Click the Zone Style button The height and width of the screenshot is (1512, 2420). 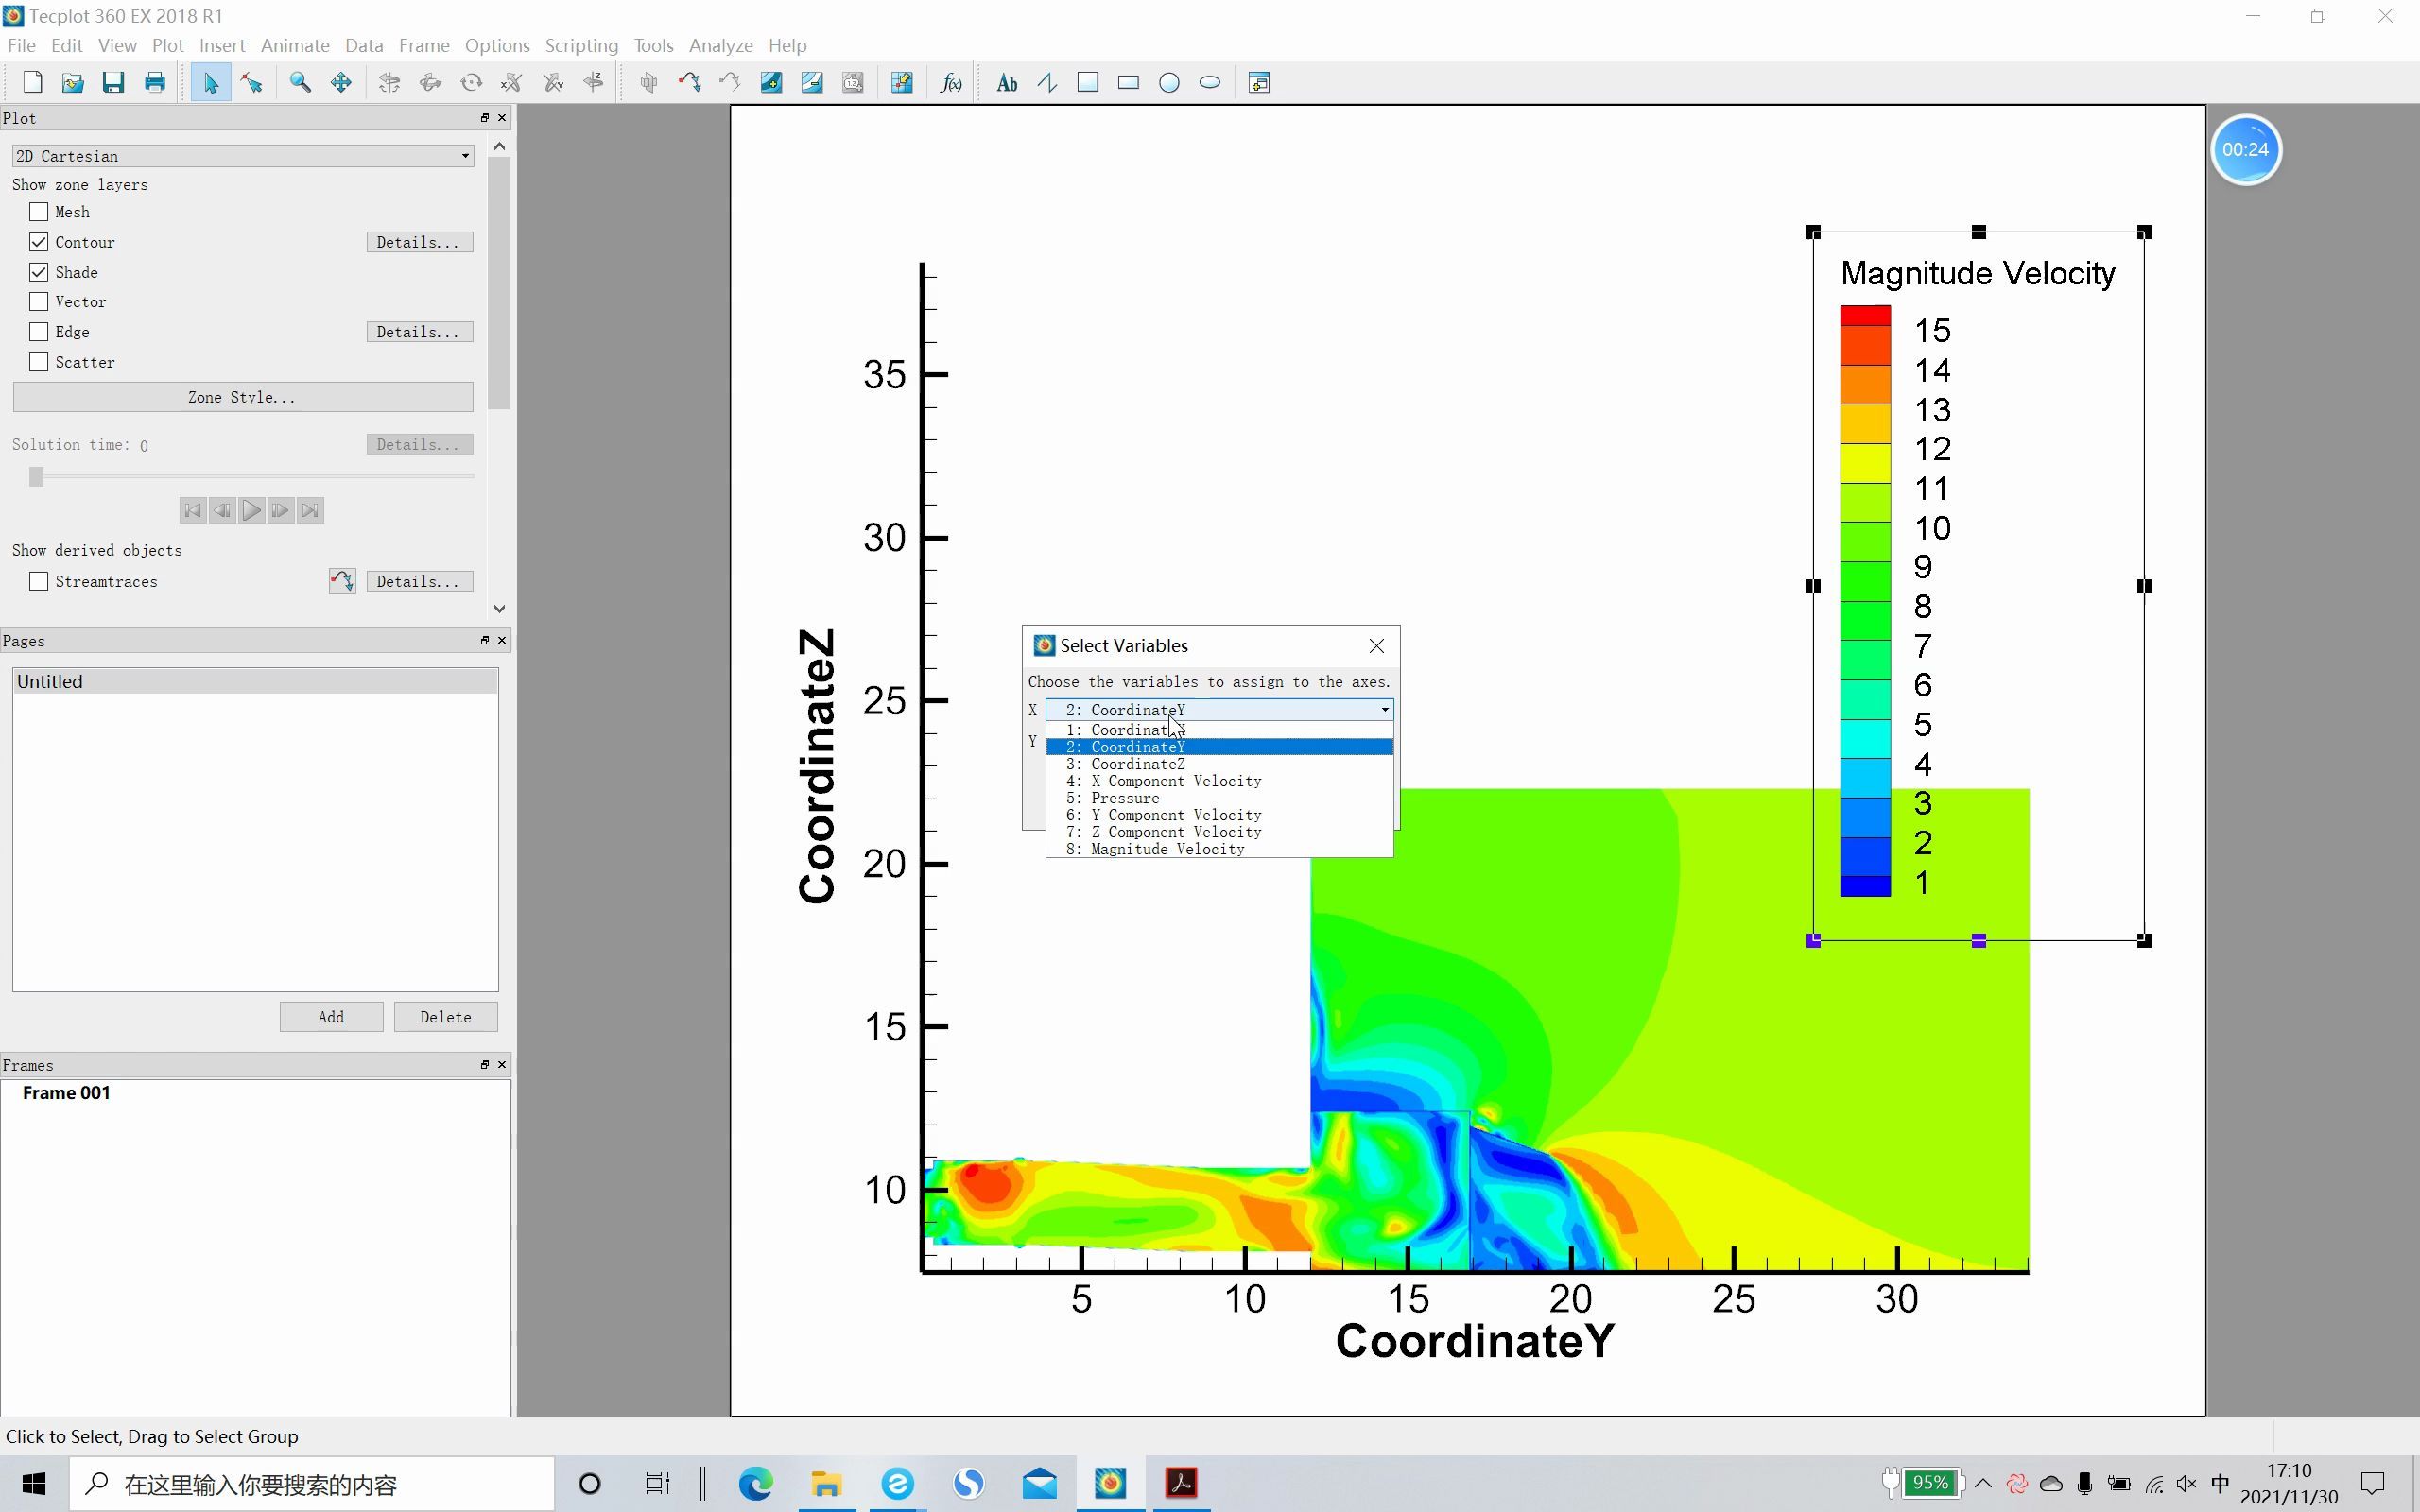pyautogui.click(x=242, y=397)
